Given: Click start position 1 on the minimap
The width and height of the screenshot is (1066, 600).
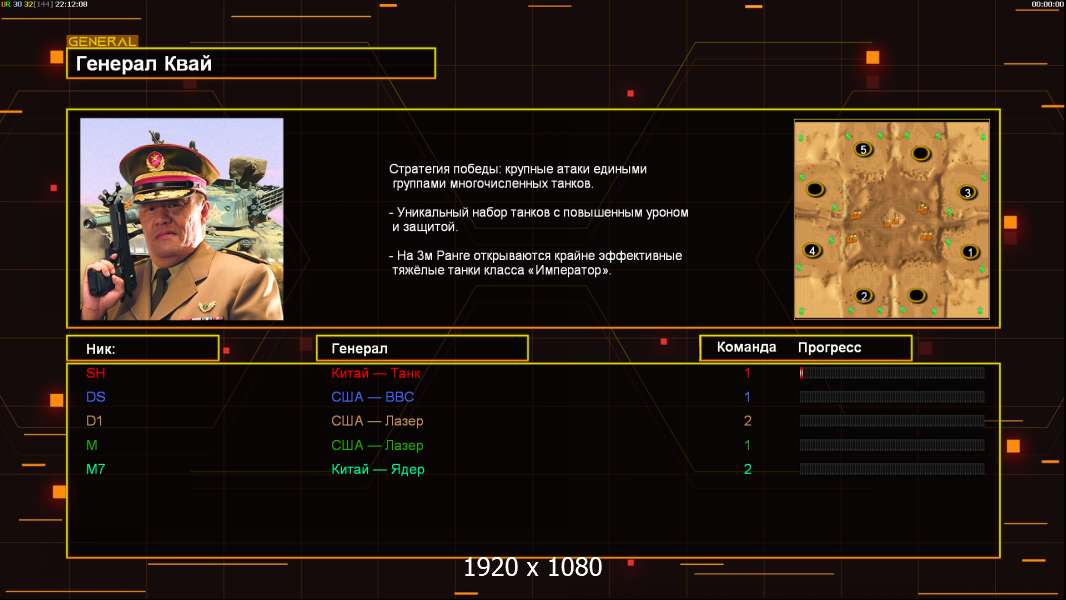Looking at the screenshot, I should click(x=970, y=252).
